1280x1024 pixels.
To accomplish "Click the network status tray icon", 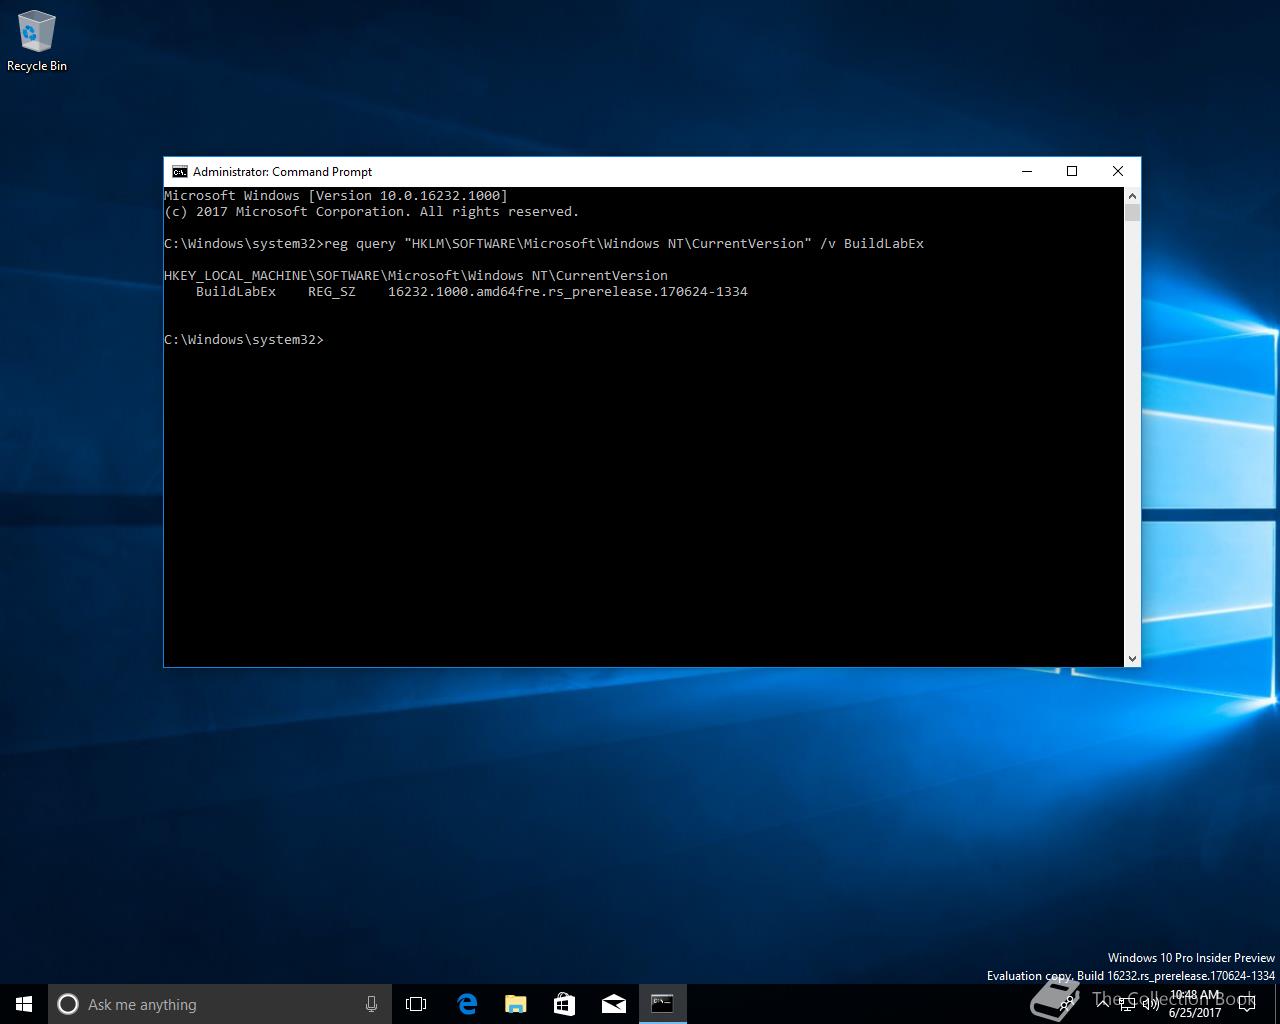I will pyautogui.click(x=1127, y=1004).
